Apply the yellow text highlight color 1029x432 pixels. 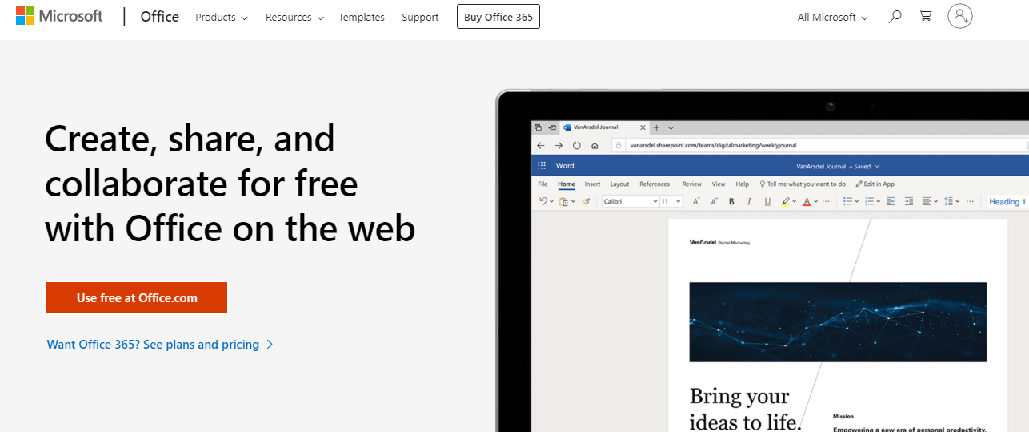click(x=786, y=202)
